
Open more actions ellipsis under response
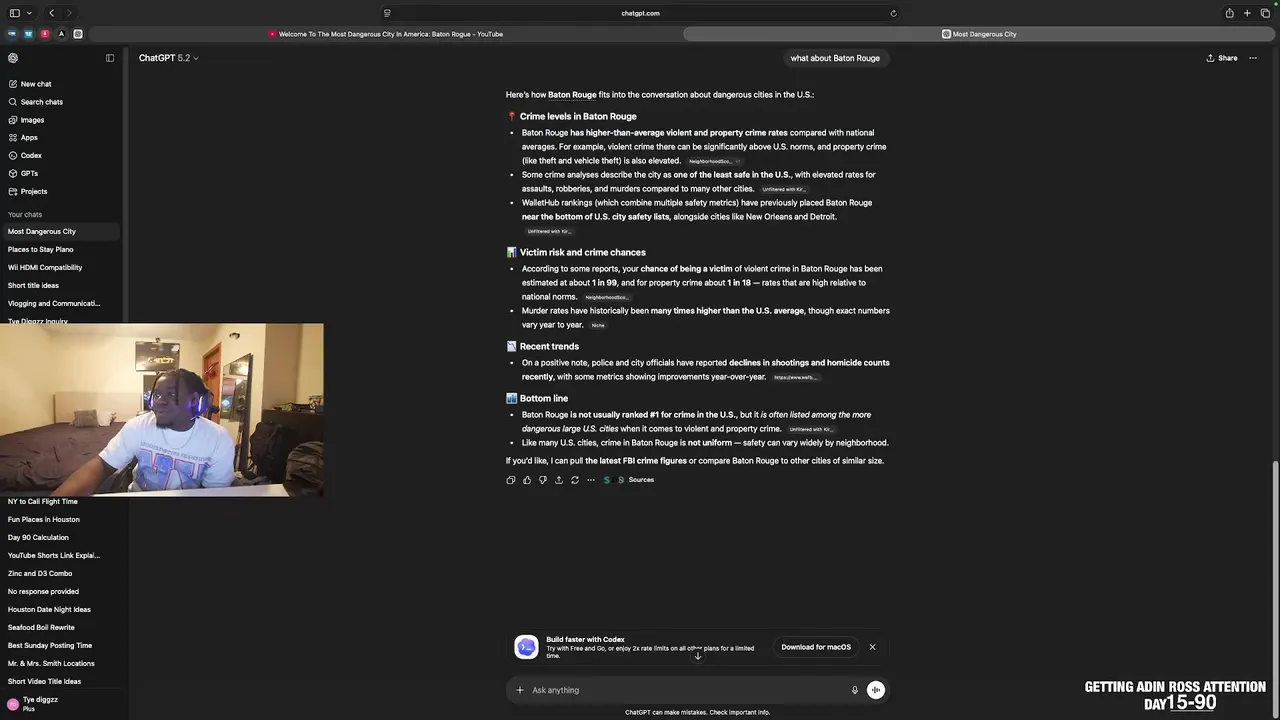[591, 480]
